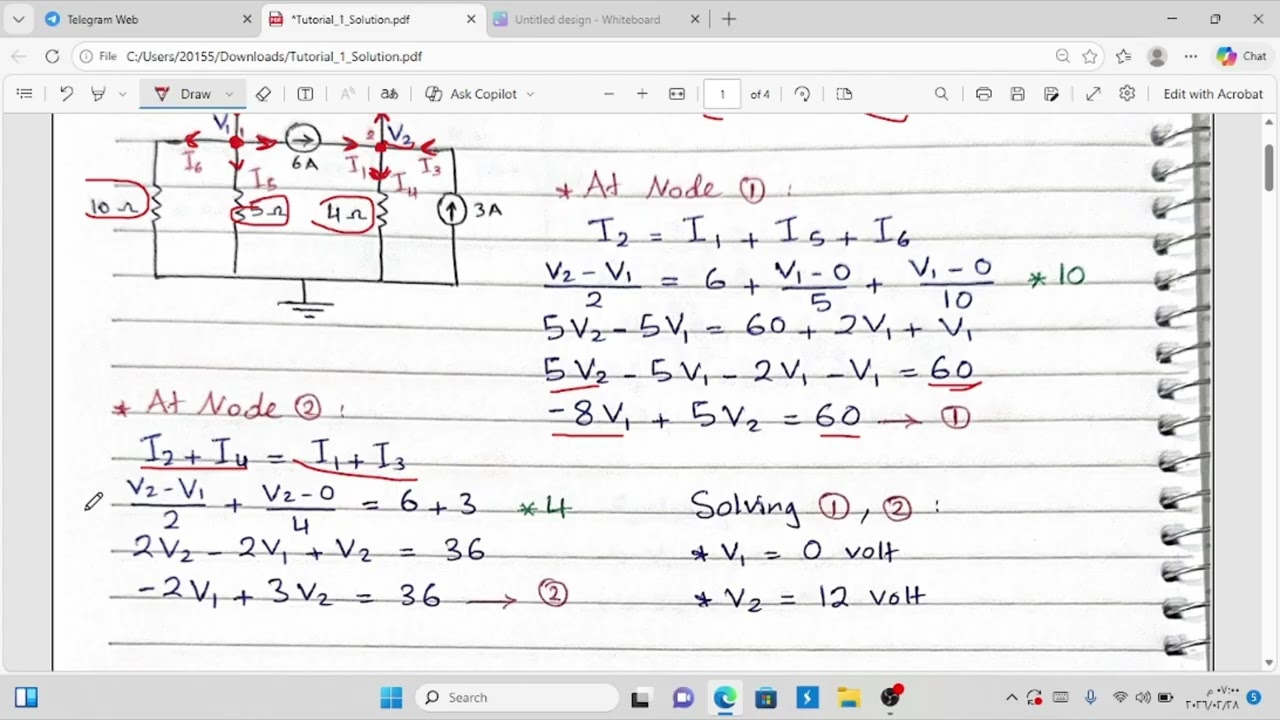Click the taskbar Search box
This screenshot has height=720, width=1280.
tap(517, 697)
